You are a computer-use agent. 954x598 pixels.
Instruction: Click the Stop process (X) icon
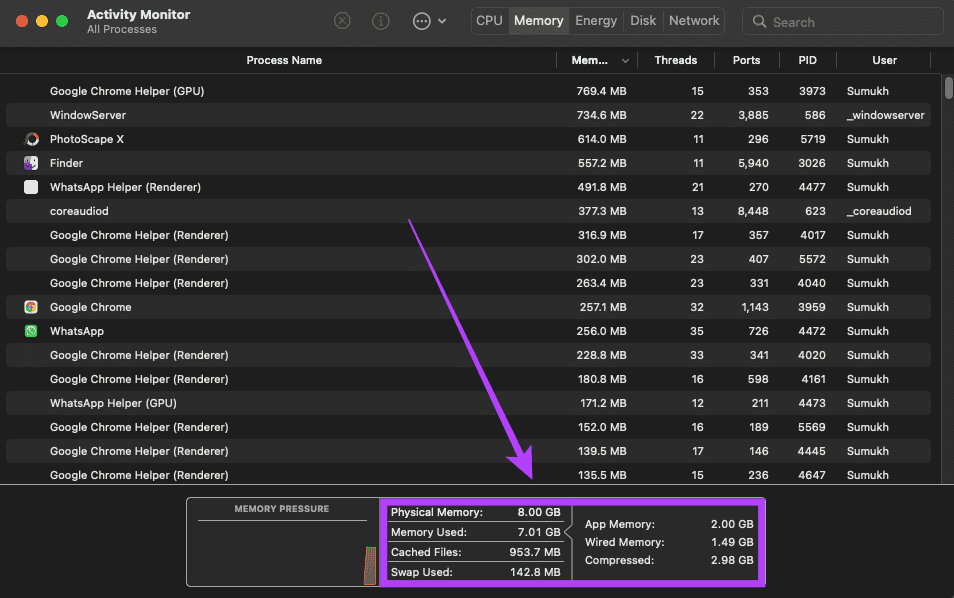pyautogui.click(x=343, y=21)
